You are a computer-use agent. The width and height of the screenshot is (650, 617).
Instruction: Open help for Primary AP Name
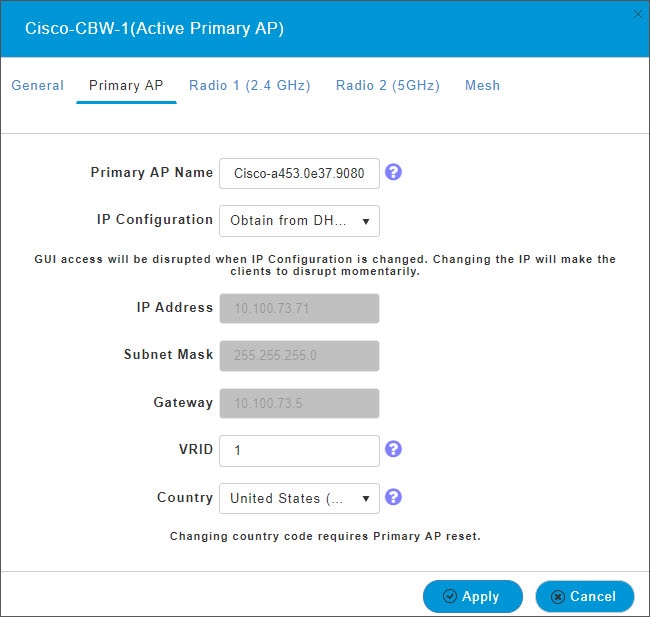coord(393,172)
